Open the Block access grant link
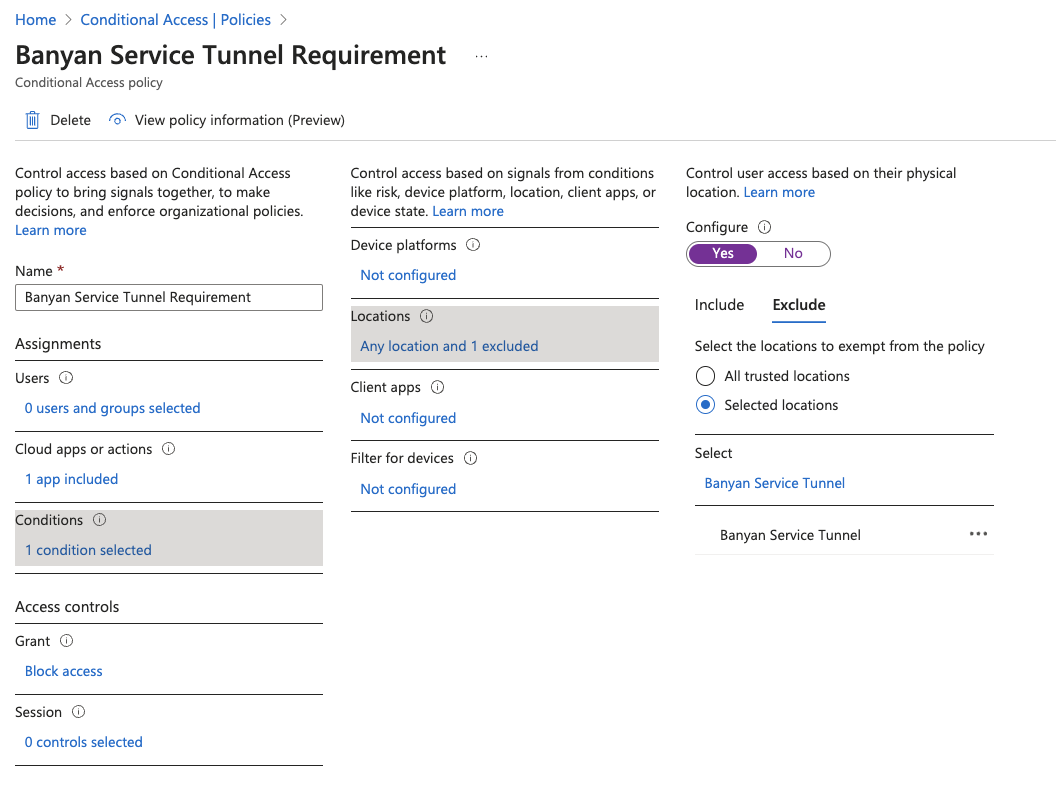 [64, 671]
